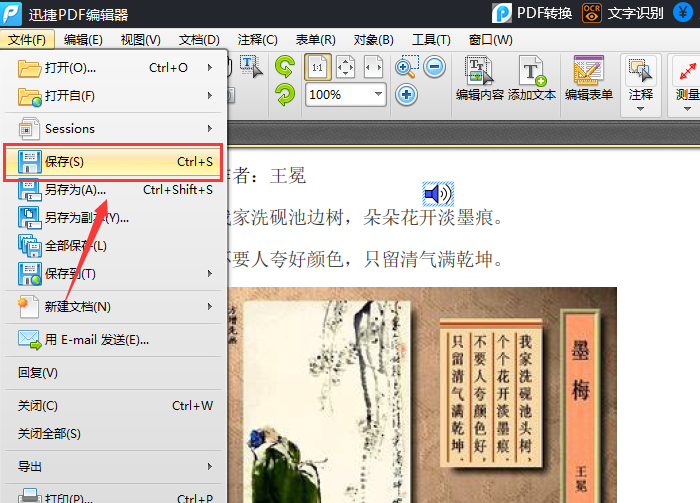
Task: Select the marquee zoom tool
Action: [x=407, y=67]
